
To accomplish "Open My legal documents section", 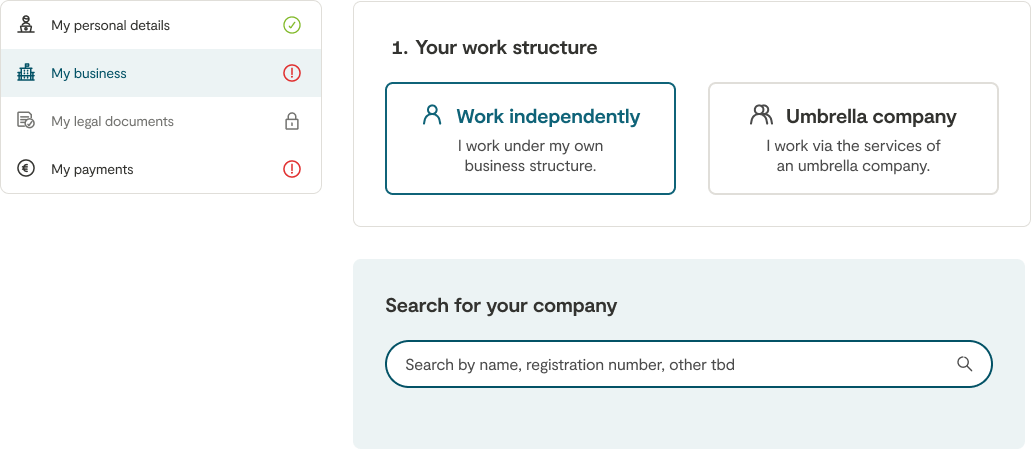I will click(x=112, y=121).
